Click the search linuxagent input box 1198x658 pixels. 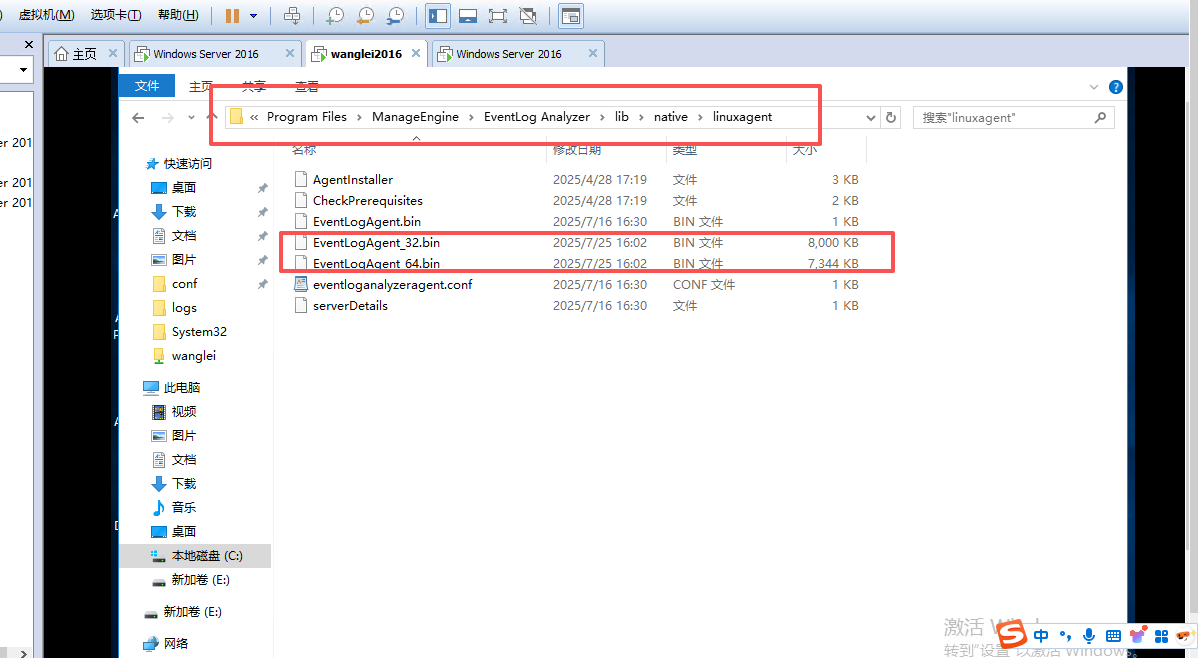(x=1003, y=117)
